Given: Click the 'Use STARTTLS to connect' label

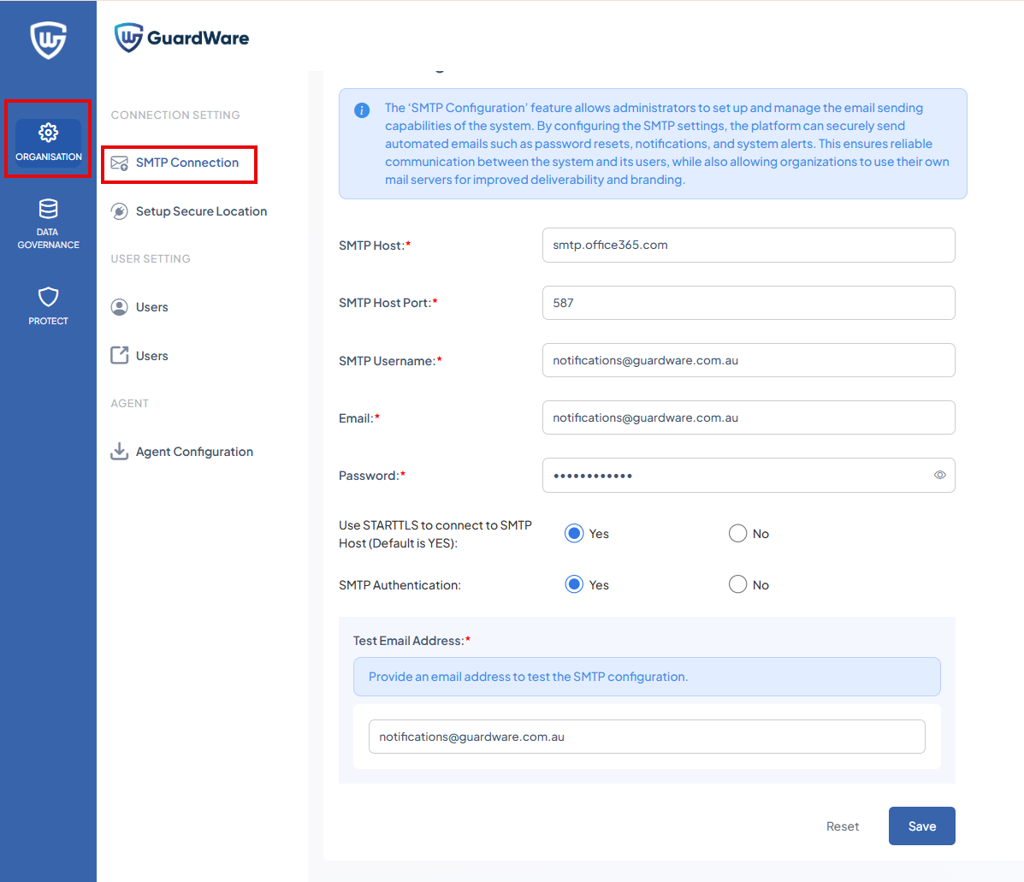Looking at the screenshot, I should click(x=436, y=534).
